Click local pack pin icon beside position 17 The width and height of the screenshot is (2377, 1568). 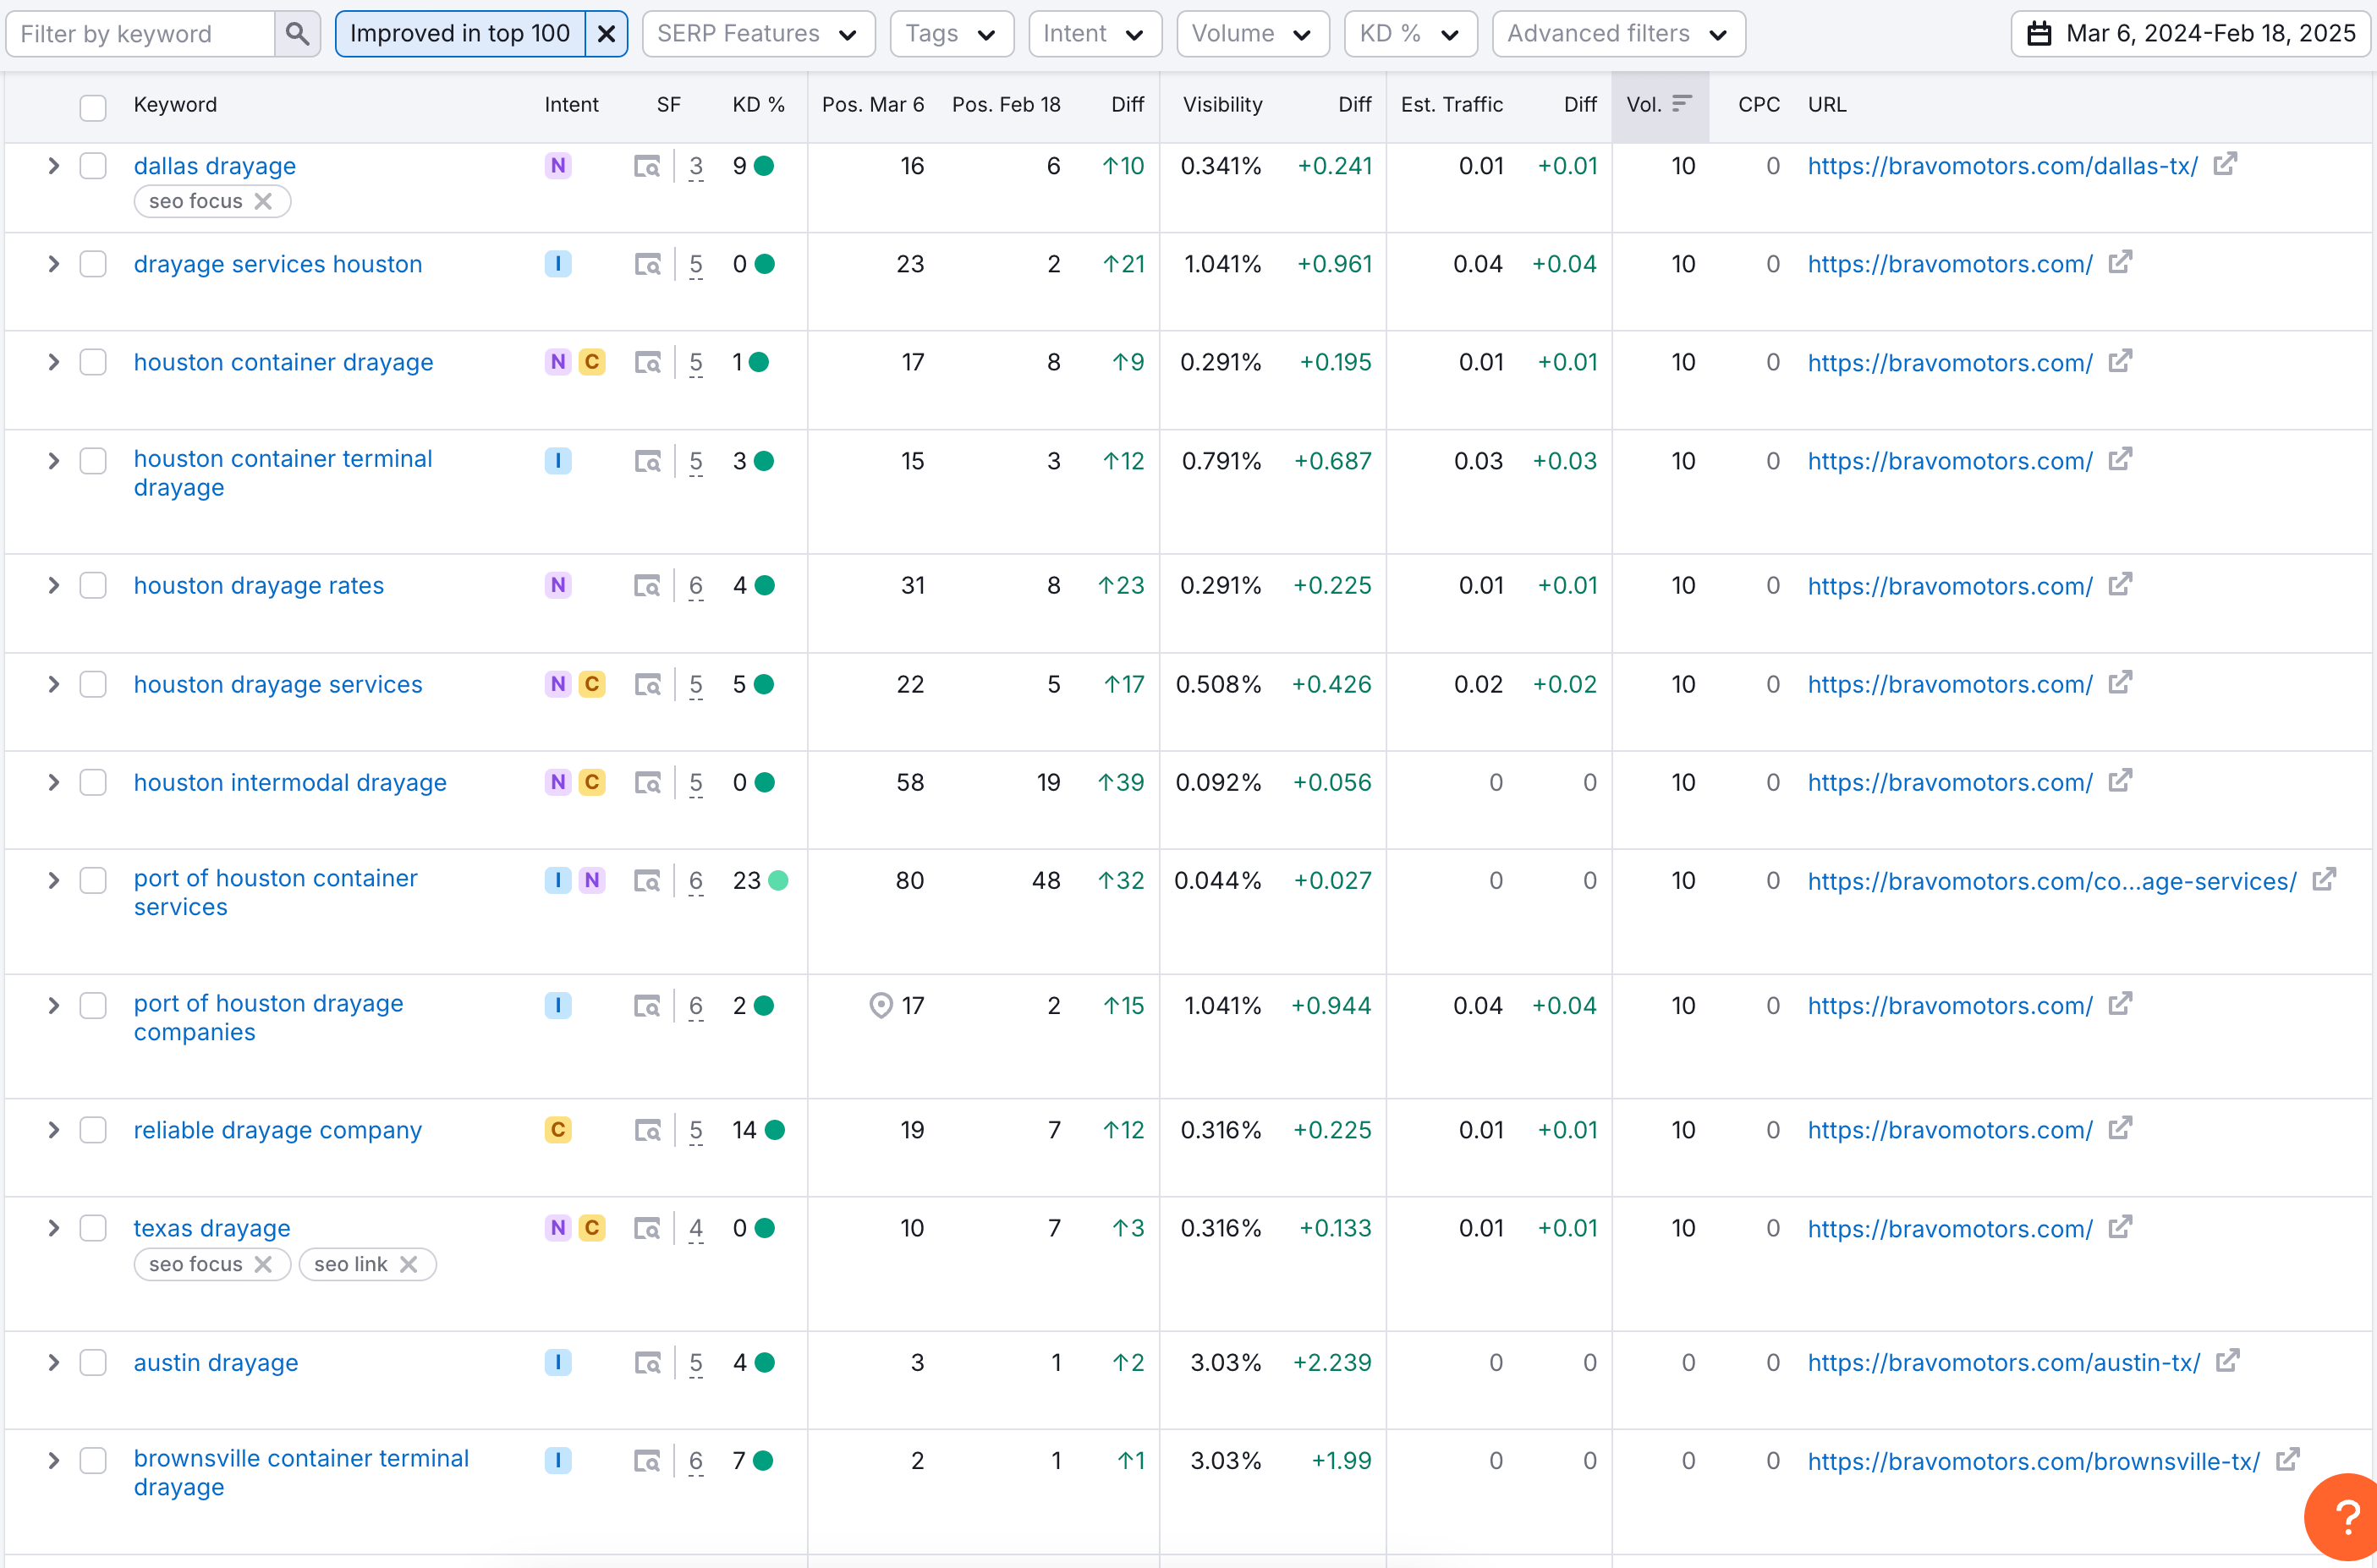pyautogui.click(x=880, y=1005)
